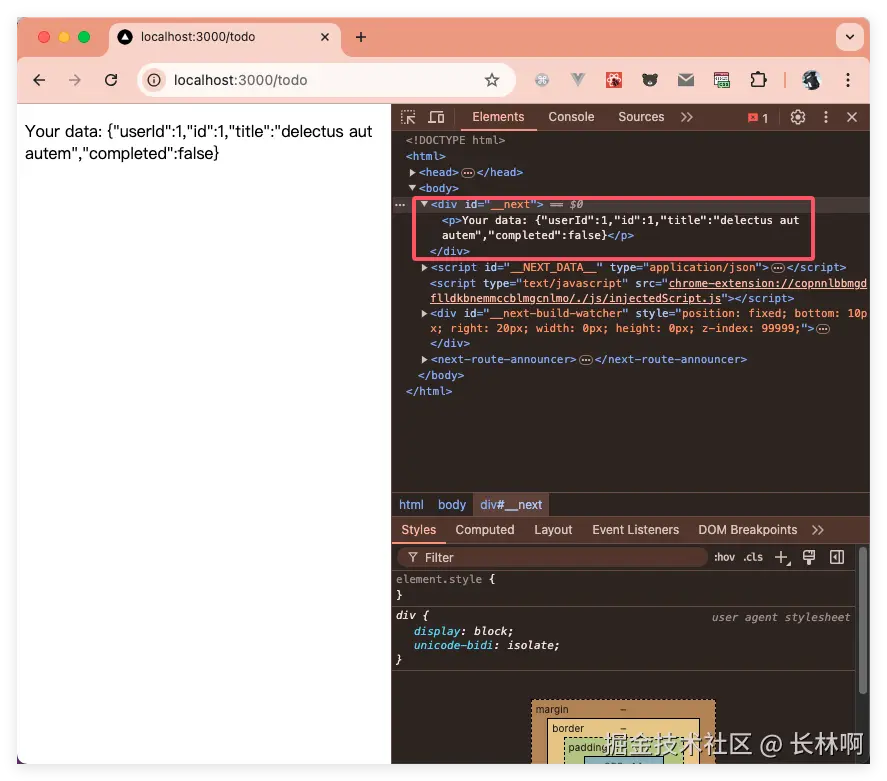Expand the __NEXT_DATA__ script node

[424, 267]
